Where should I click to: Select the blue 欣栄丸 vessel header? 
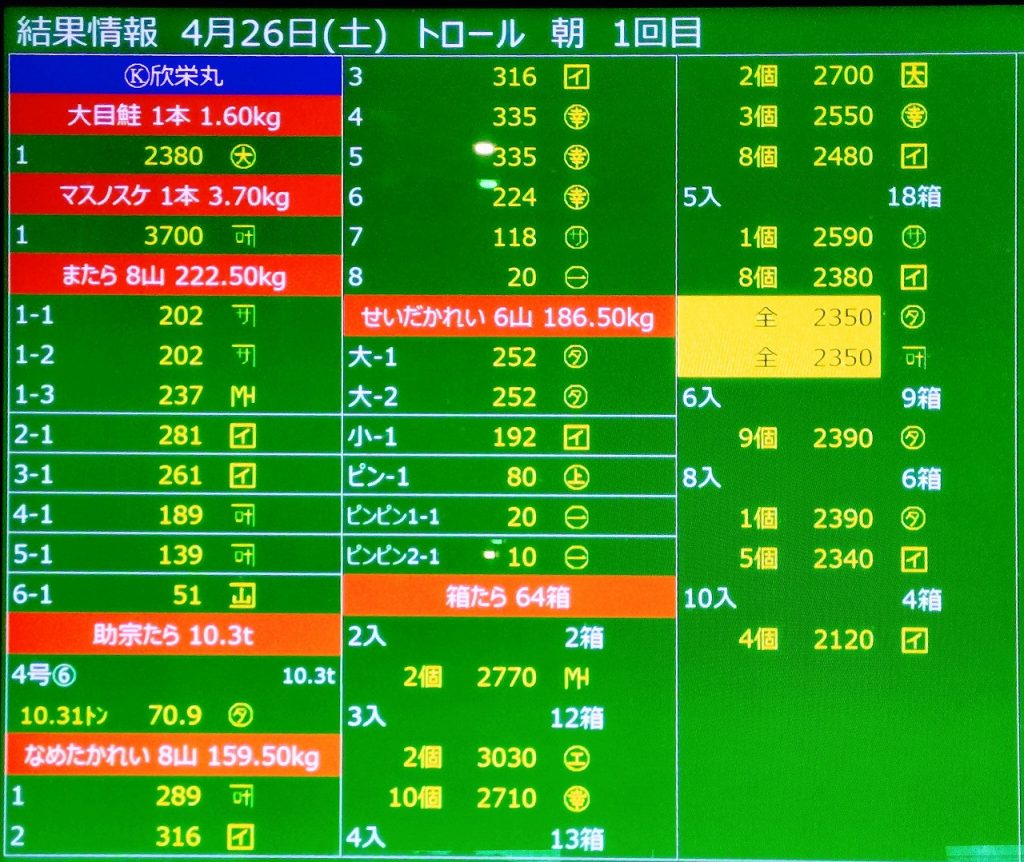pyautogui.click(x=174, y=76)
